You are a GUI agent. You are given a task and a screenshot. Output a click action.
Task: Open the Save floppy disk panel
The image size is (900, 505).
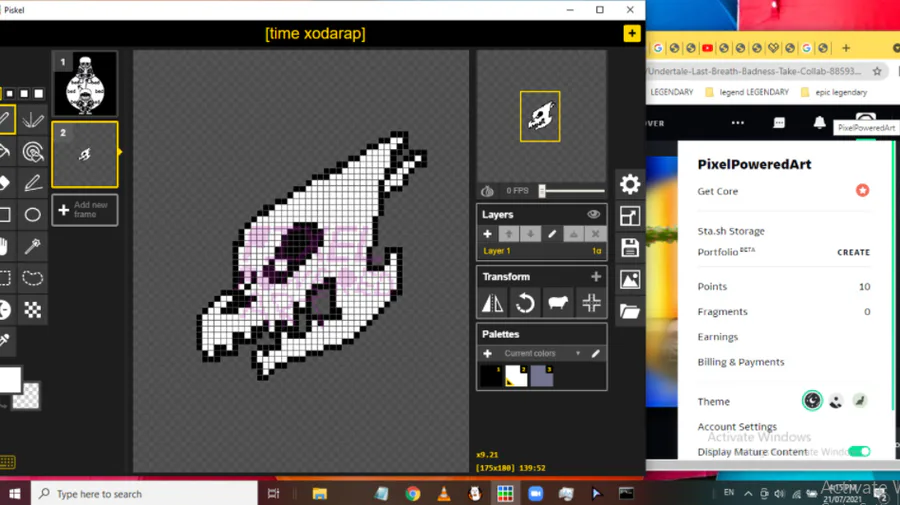(630, 248)
